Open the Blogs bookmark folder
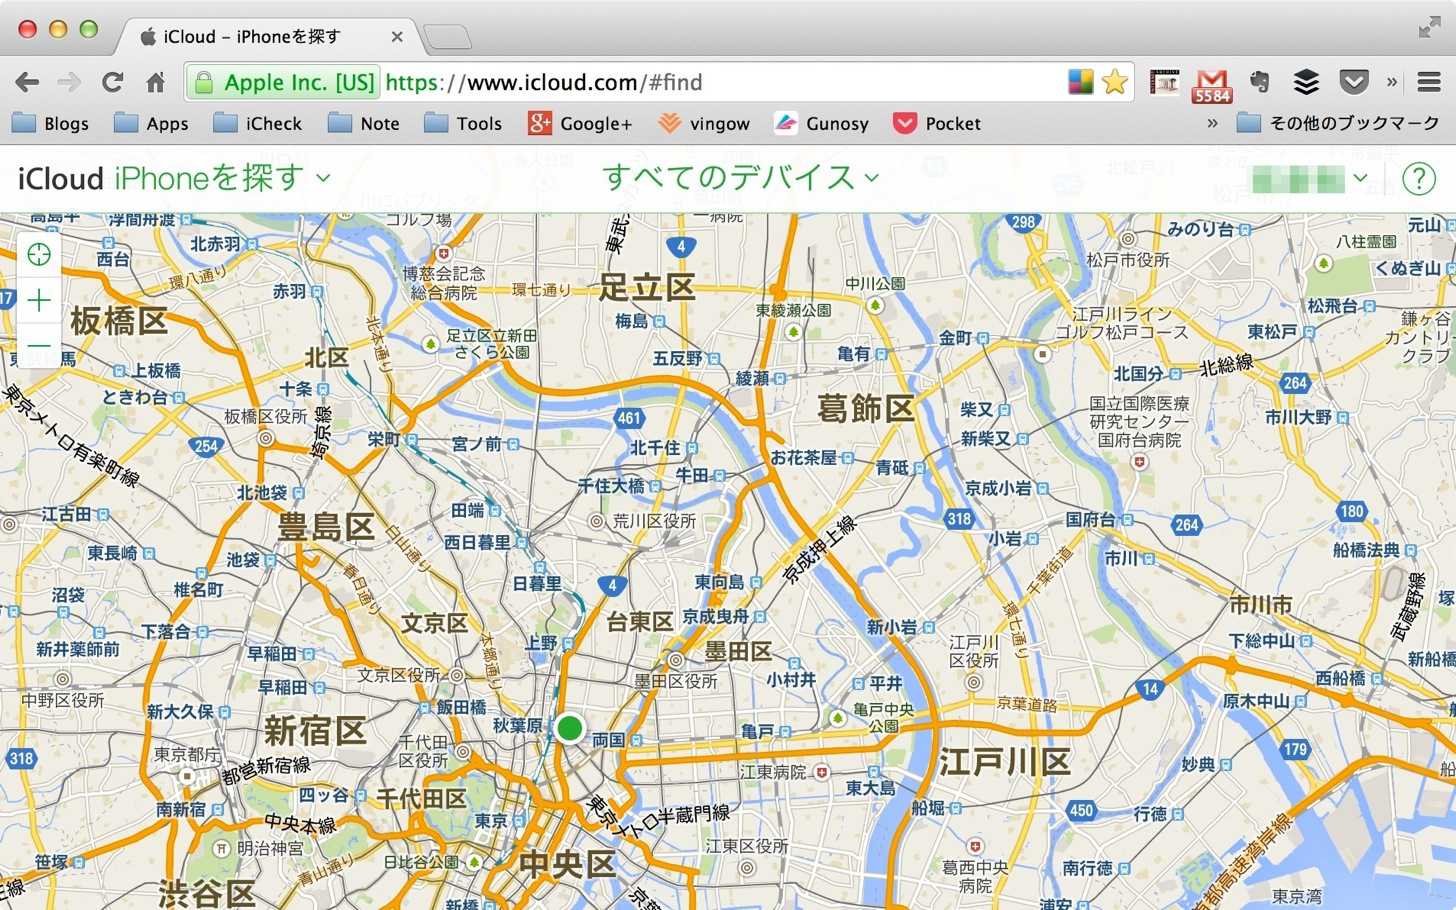The image size is (1456, 910). click(50, 123)
